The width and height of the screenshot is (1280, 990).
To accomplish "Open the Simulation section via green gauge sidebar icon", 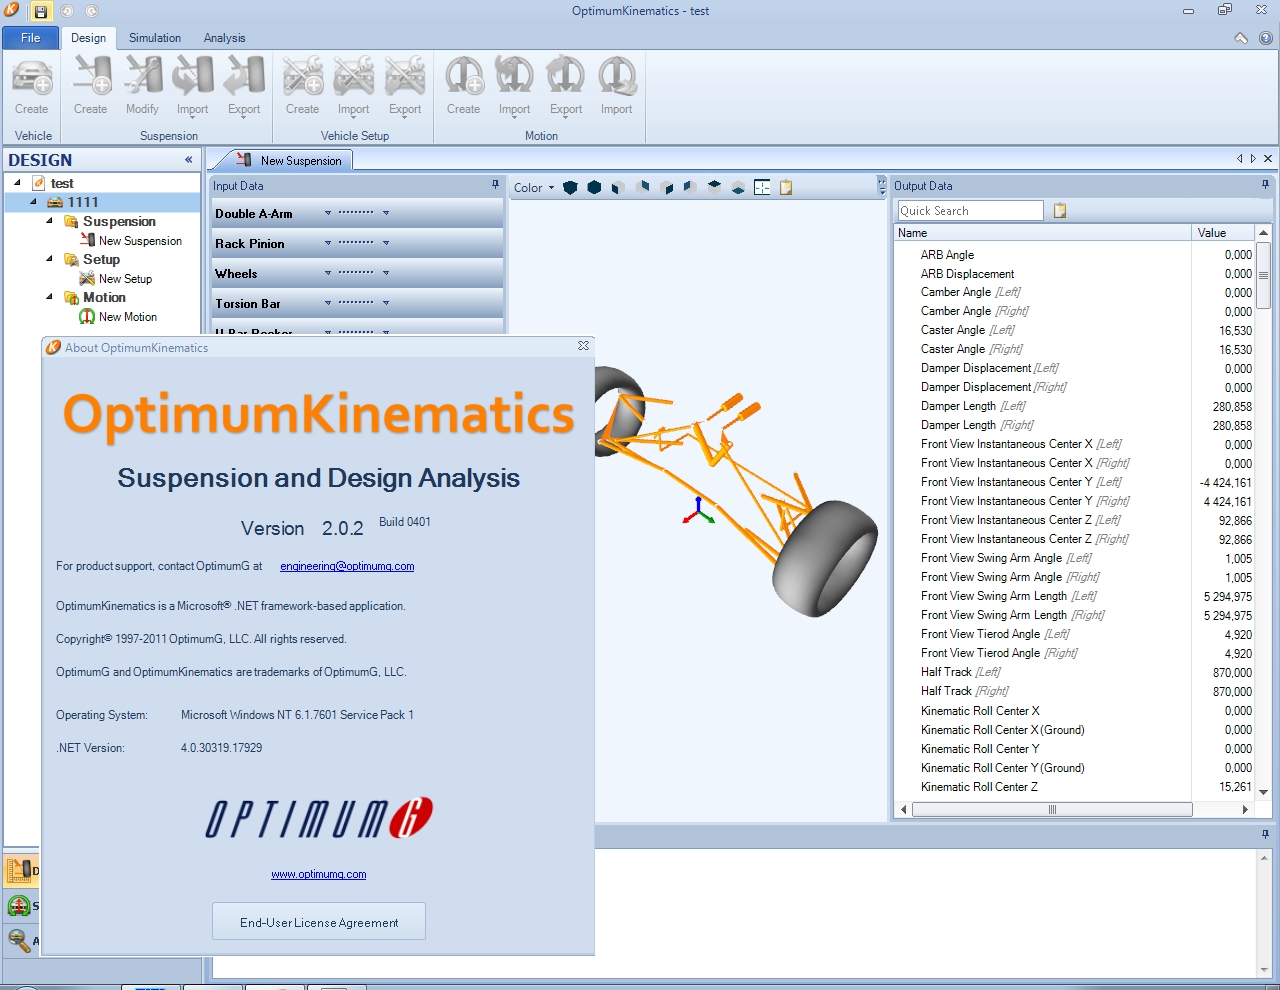I will pos(20,906).
